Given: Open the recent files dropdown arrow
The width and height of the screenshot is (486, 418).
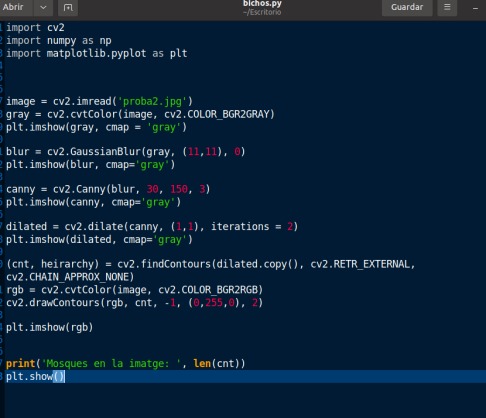Looking at the screenshot, I should [43, 7].
